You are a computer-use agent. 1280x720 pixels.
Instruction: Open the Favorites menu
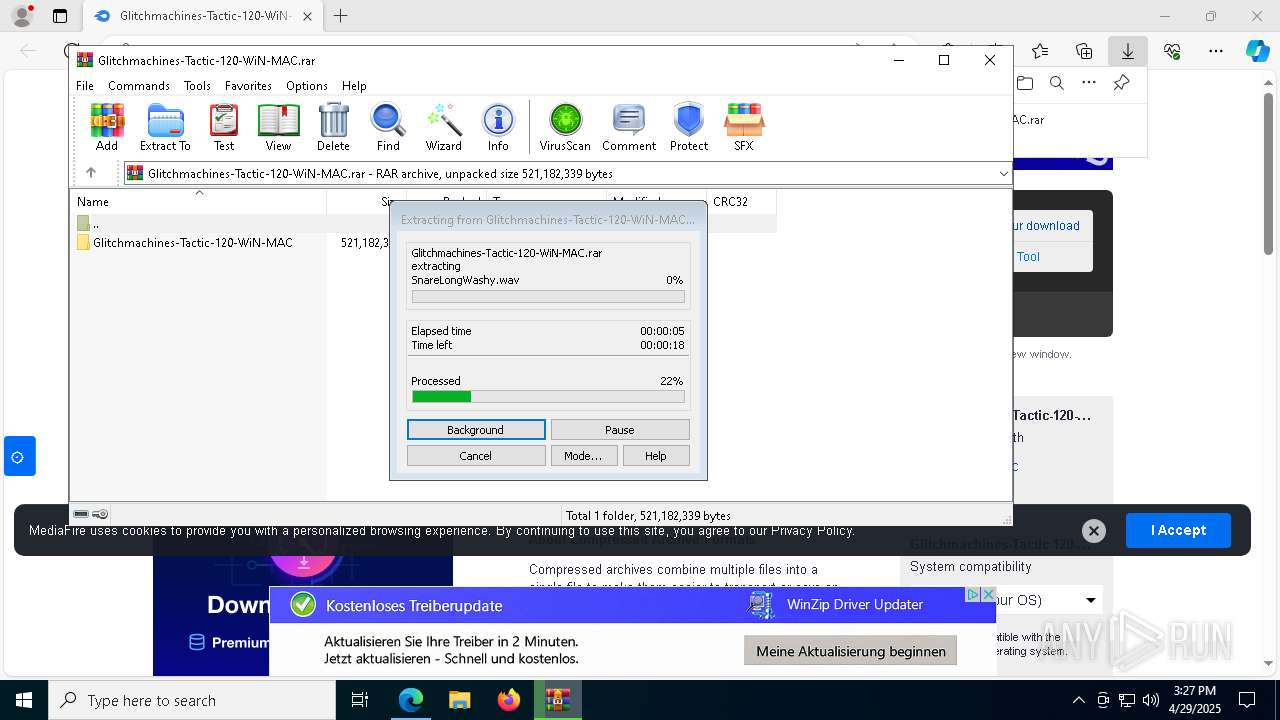coord(248,86)
